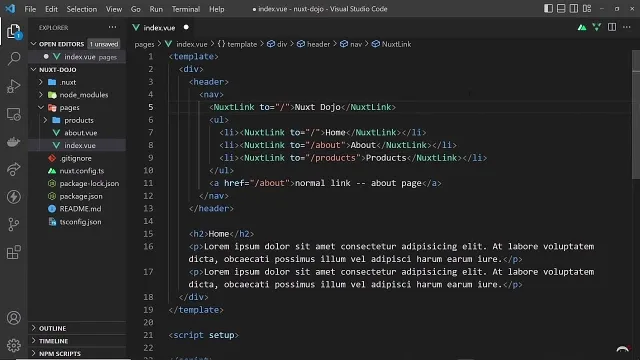Open tsconfig.json file
The height and width of the screenshot is (360, 640).
pyautogui.click(x=80, y=222)
